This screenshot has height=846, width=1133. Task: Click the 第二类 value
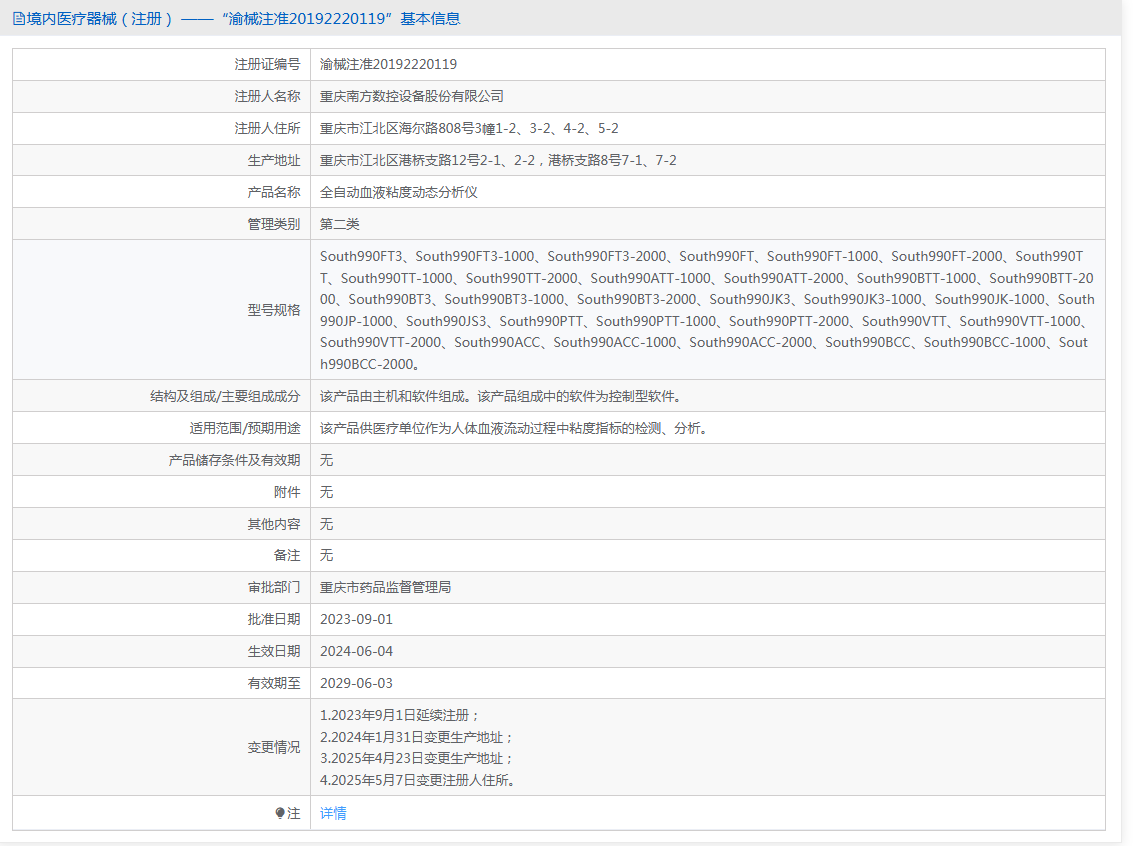[340, 224]
